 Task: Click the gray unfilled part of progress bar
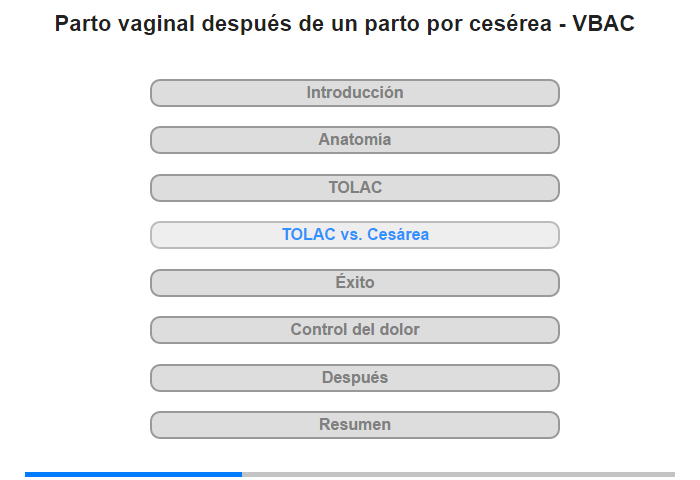click(x=458, y=474)
